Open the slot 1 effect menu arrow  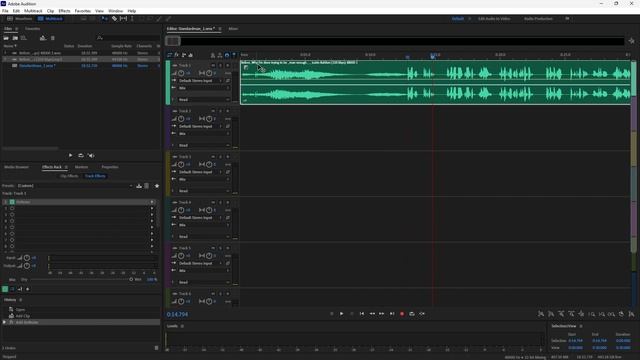152,202
